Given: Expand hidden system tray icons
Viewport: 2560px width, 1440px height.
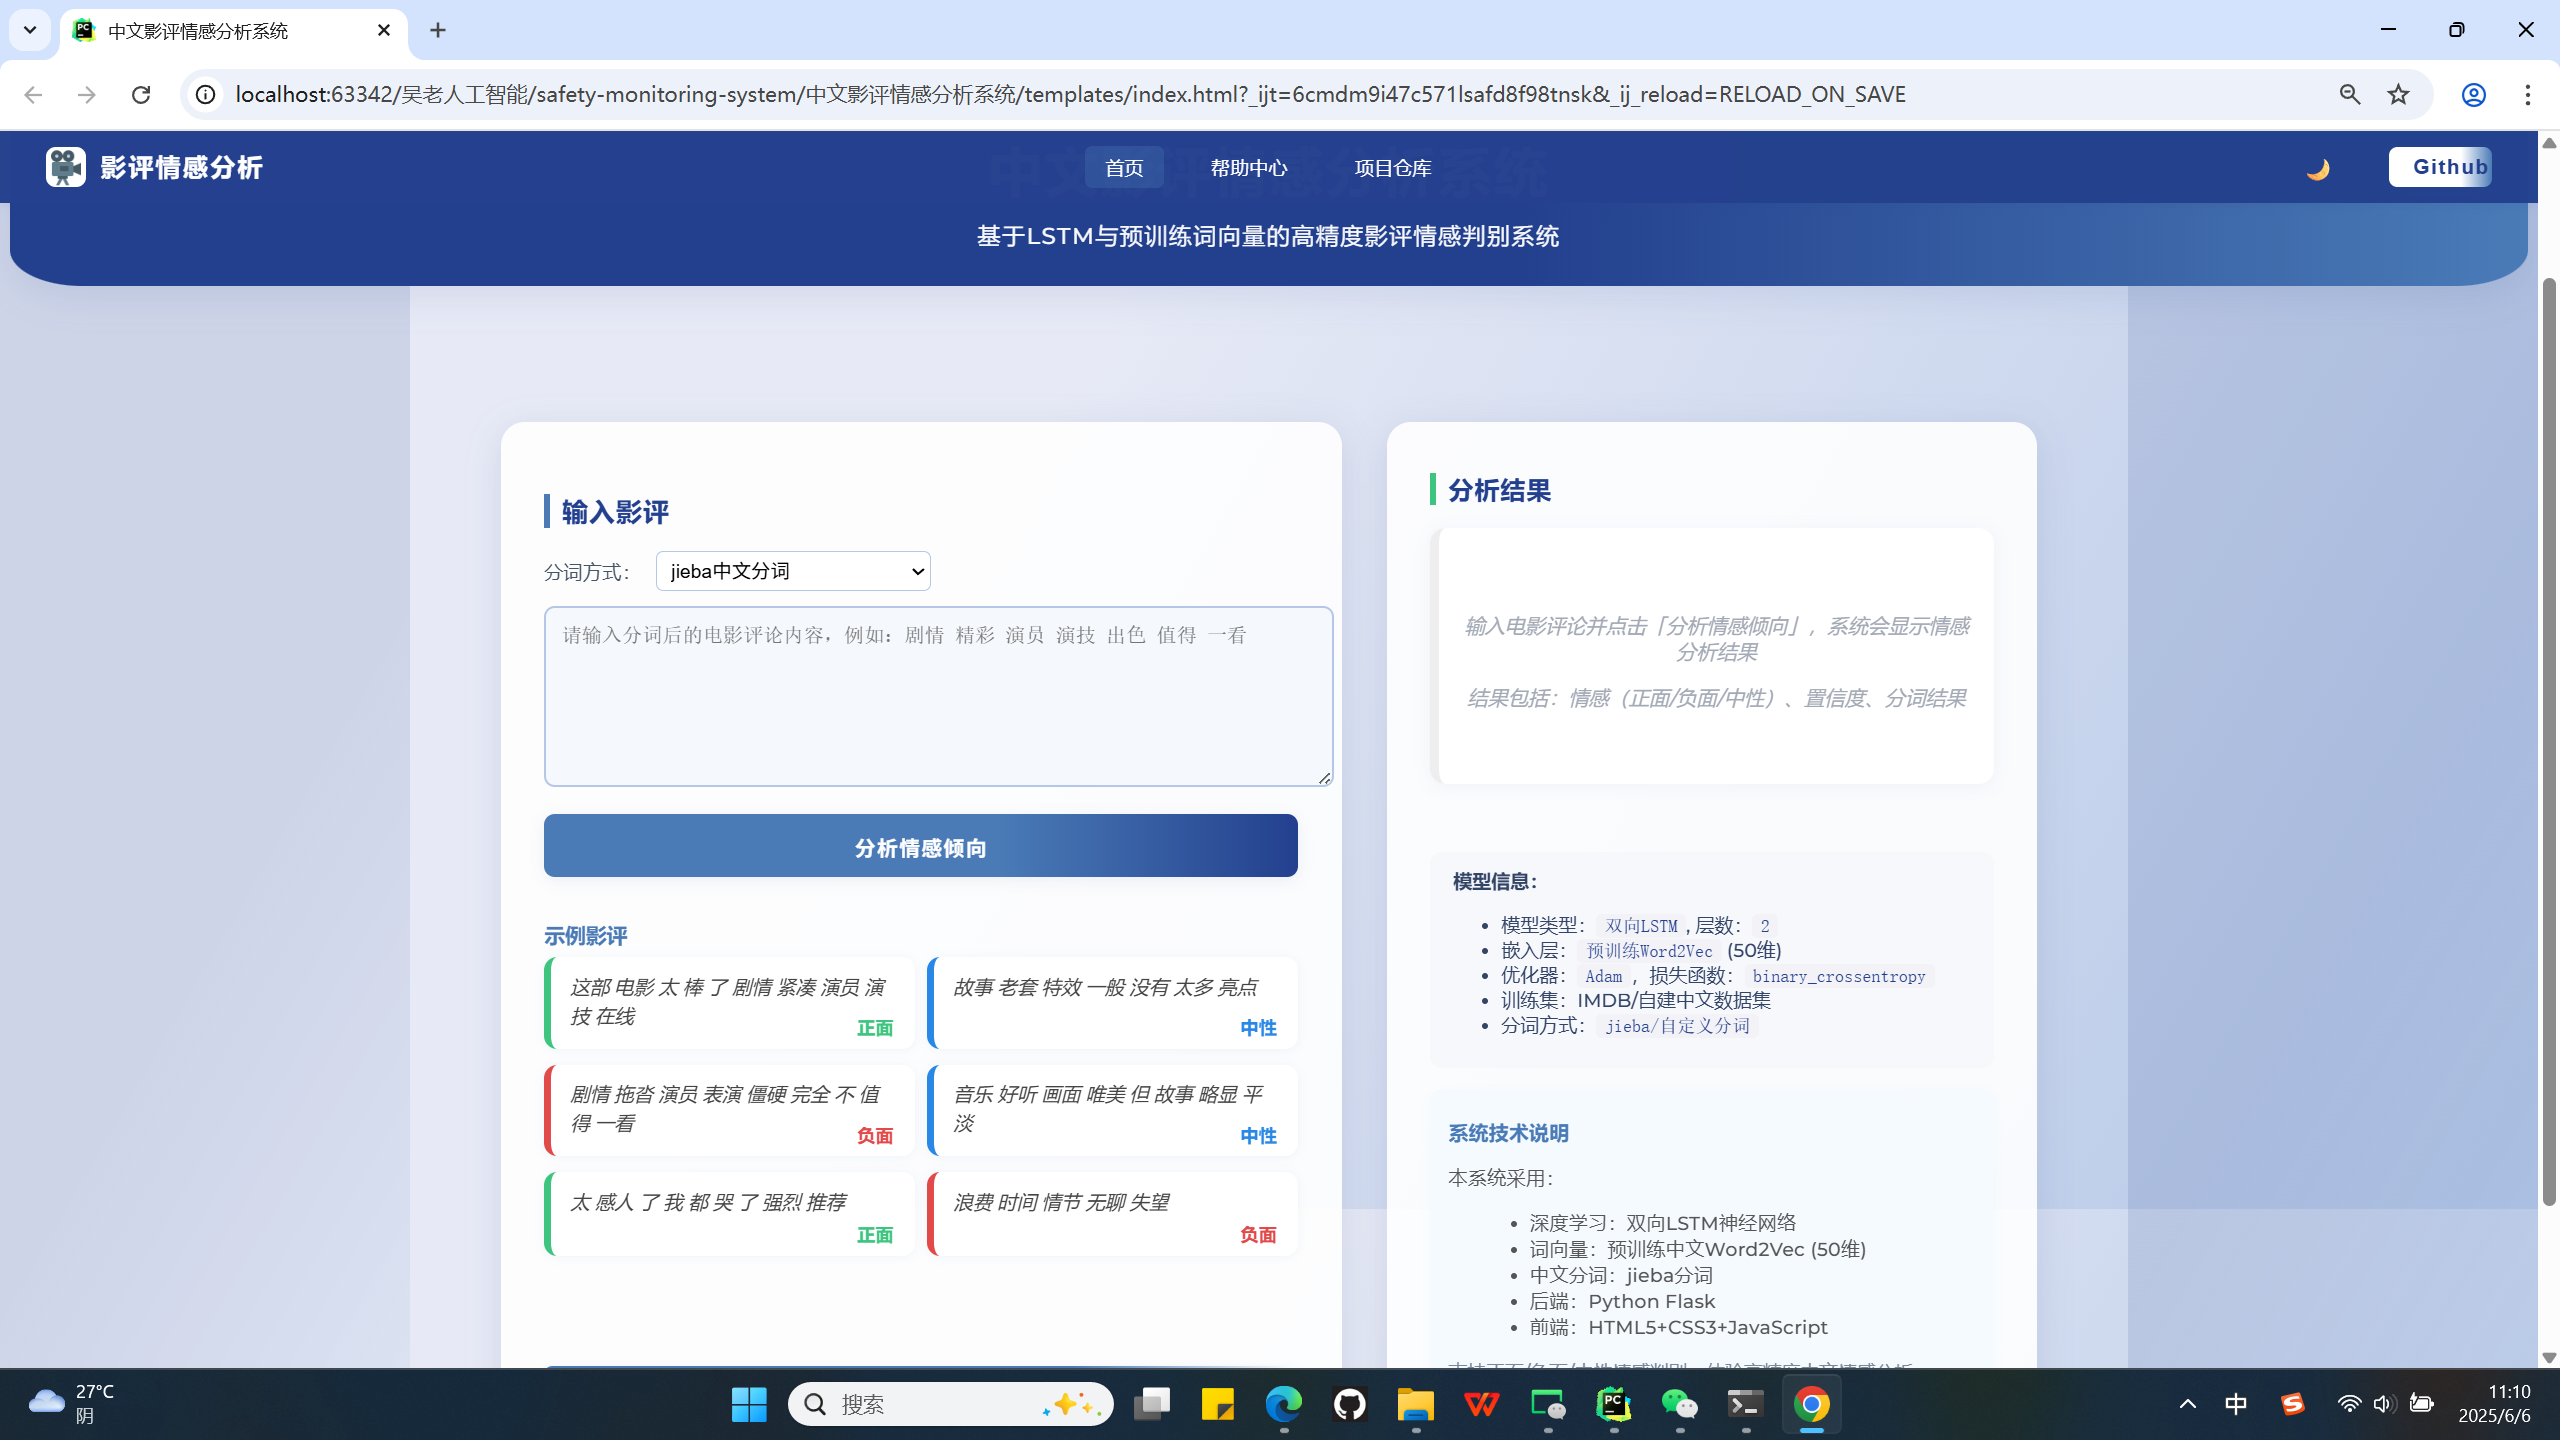Looking at the screenshot, I should (x=2187, y=1404).
